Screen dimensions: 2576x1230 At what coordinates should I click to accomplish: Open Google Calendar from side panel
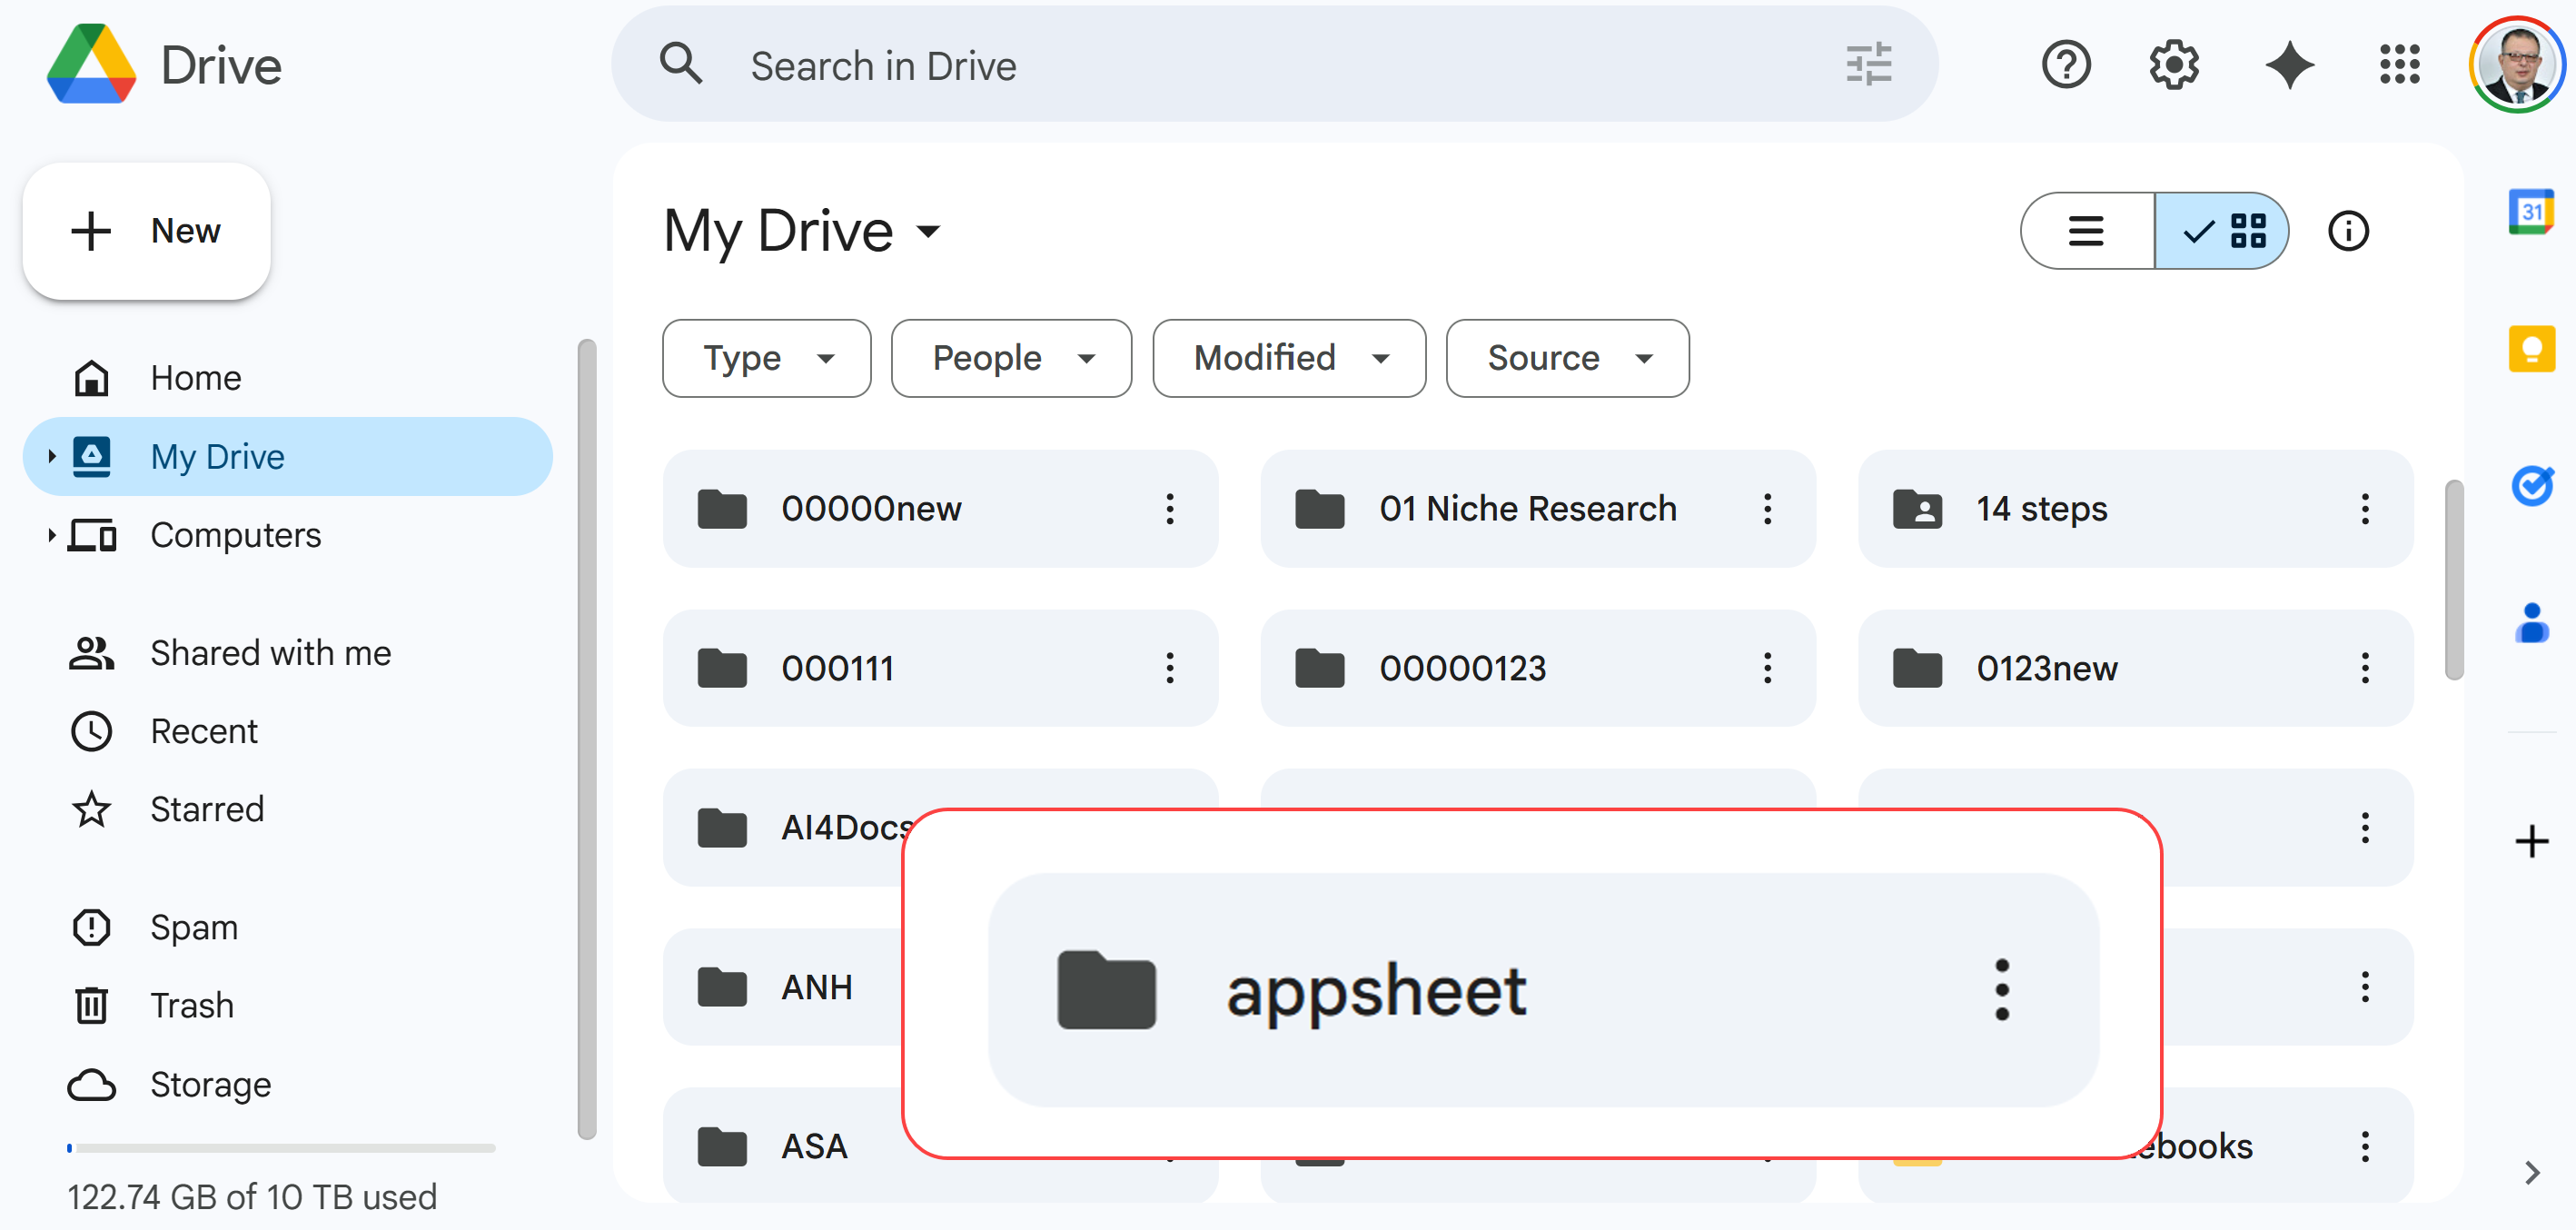tap(2531, 211)
